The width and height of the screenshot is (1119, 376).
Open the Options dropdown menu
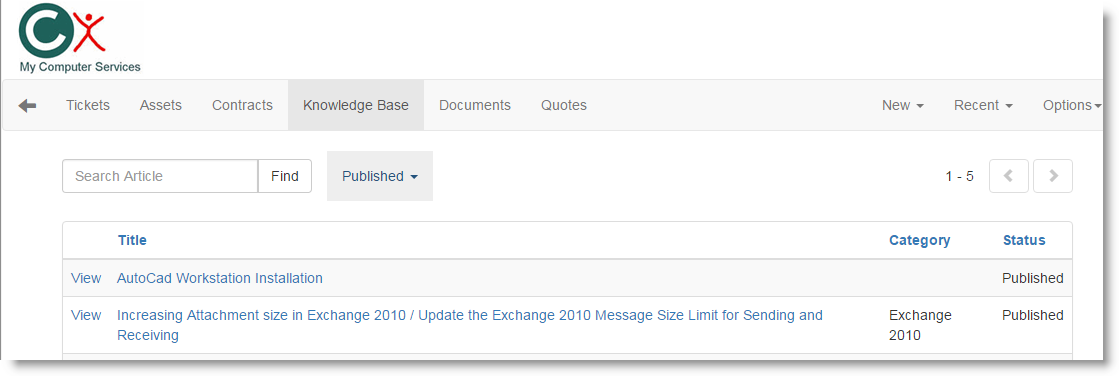(x=1072, y=106)
